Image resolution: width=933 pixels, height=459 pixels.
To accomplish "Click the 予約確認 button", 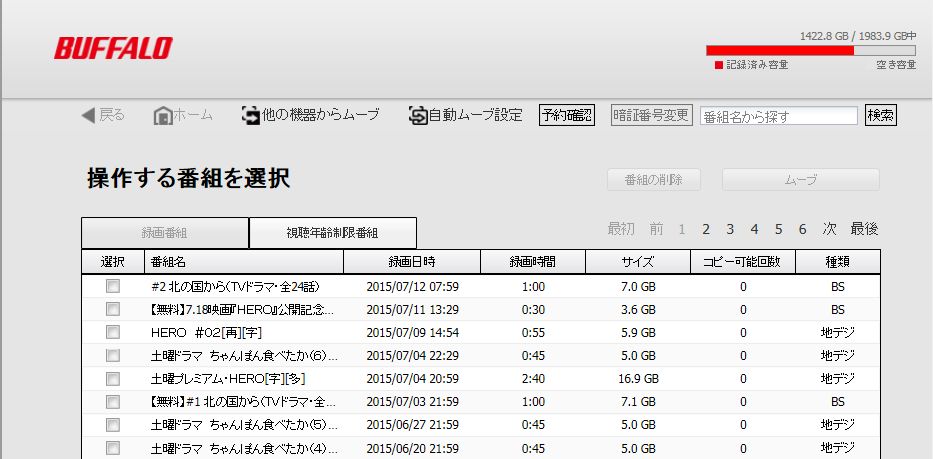I will click(x=567, y=115).
